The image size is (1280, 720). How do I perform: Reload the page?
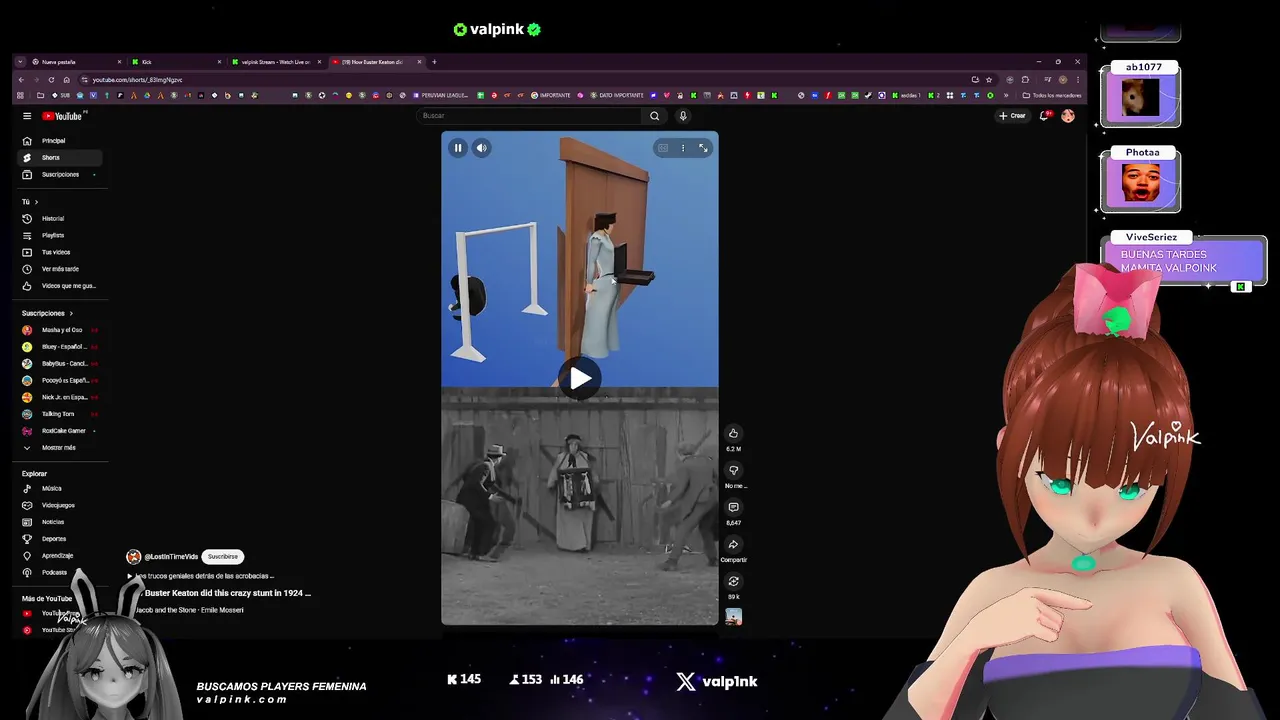pos(51,80)
